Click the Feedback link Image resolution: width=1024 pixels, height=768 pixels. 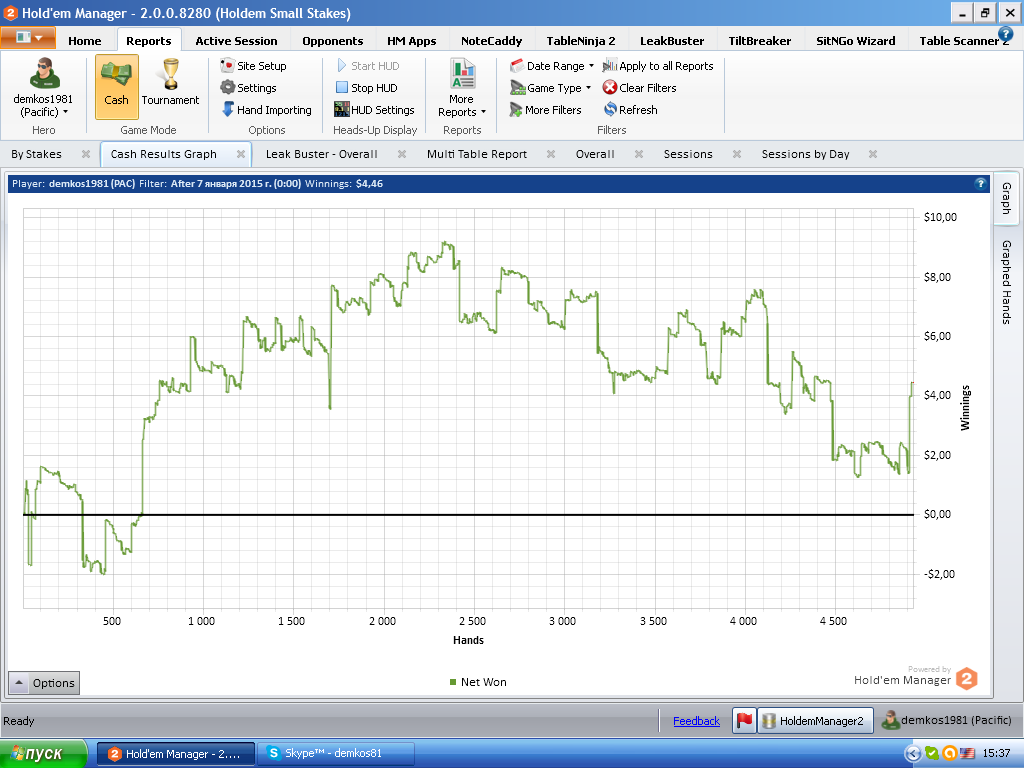click(x=696, y=721)
